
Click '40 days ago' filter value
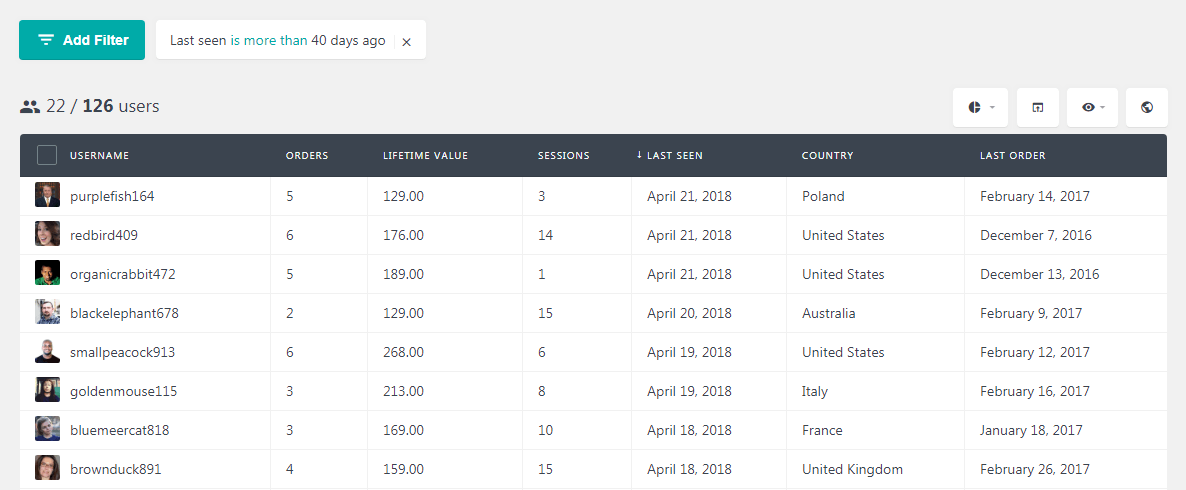click(x=348, y=41)
